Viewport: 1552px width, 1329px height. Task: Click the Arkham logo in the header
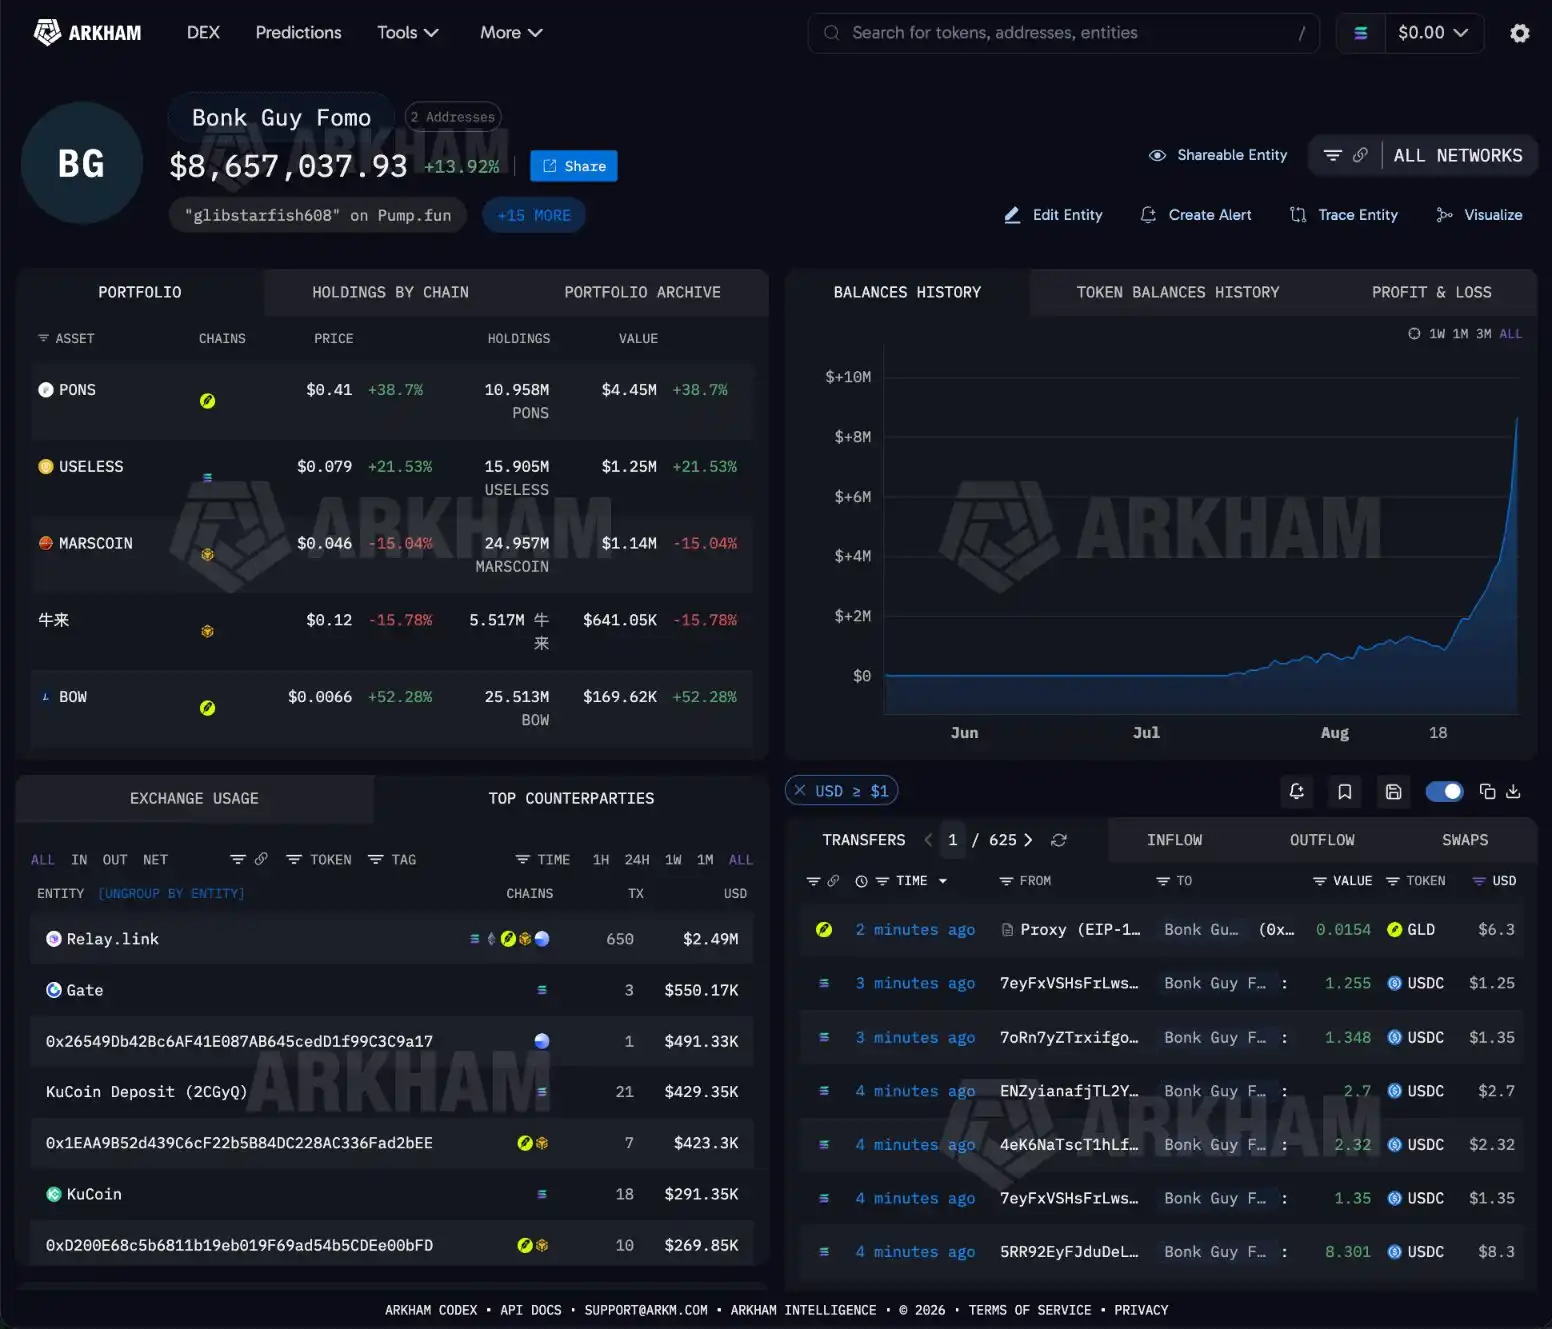pos(88,33)
